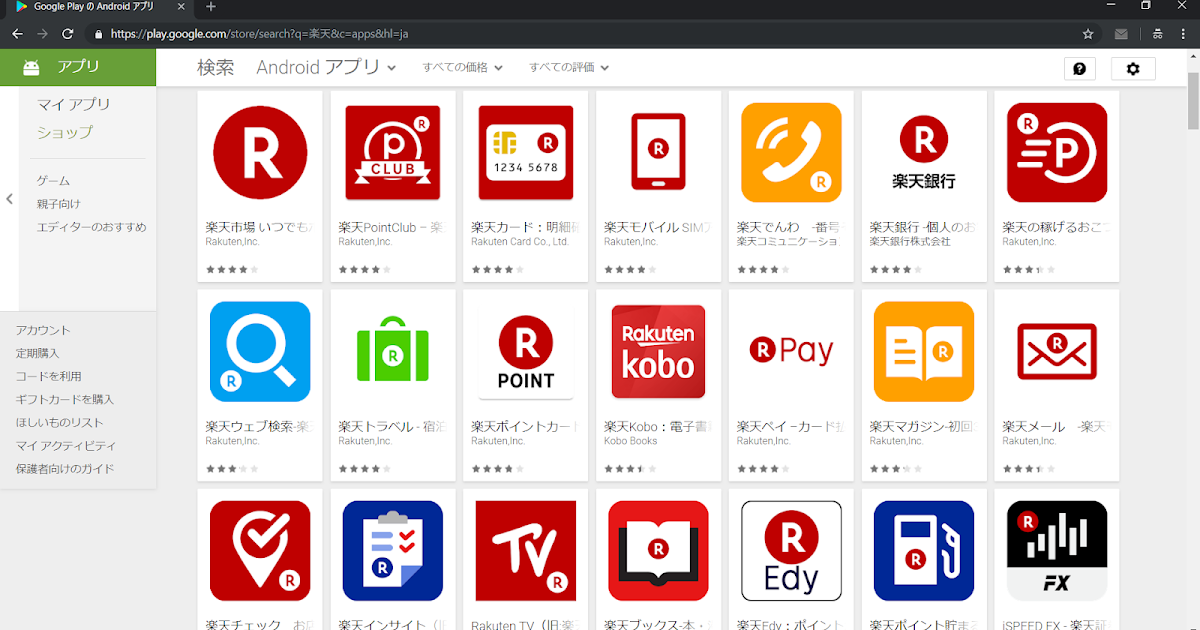1200x630 pixels.
Task: Click the 楽天トラベル - 宿泊 title text
Action: pos(393,427)
